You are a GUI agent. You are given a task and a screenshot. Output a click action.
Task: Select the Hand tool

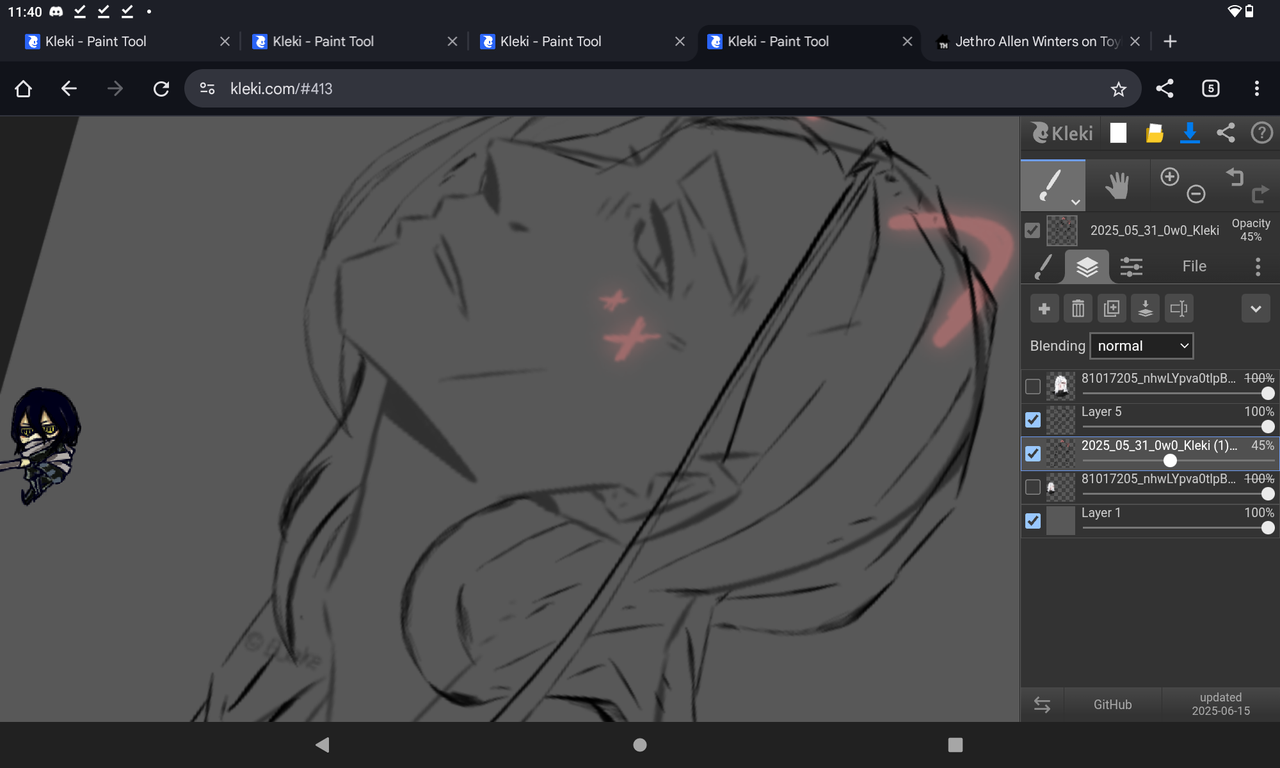click(1117, 184)
